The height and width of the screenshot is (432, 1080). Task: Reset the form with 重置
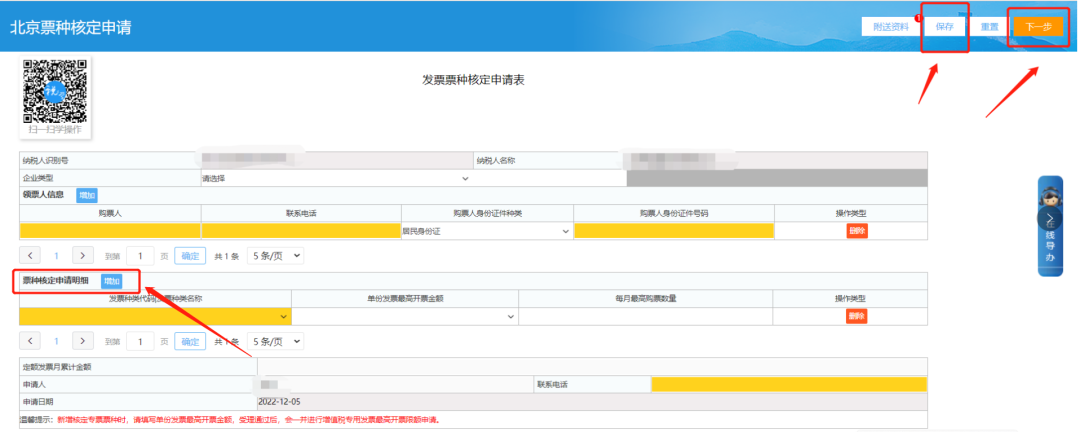(x=989, y=27)
